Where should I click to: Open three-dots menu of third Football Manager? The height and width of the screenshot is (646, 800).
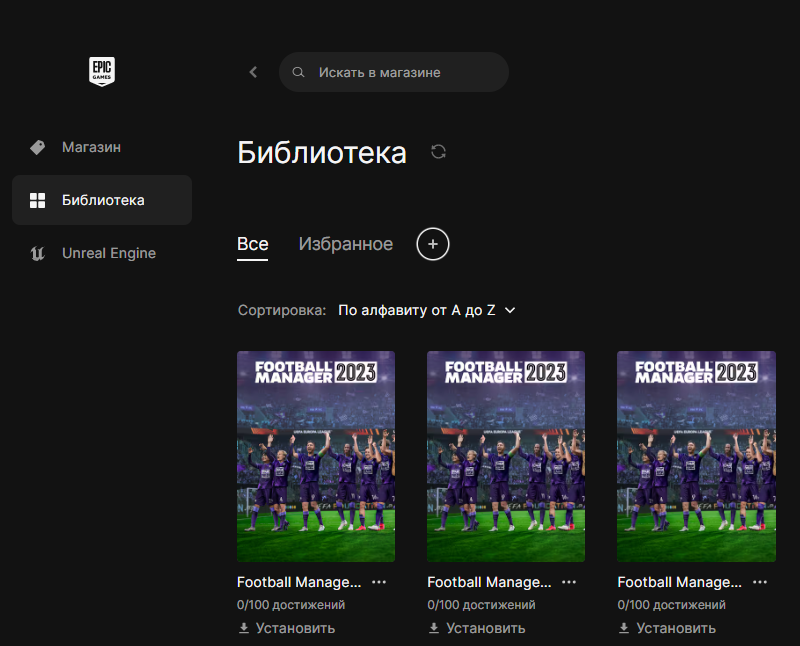pyautogui.click(x=760, y=581)
